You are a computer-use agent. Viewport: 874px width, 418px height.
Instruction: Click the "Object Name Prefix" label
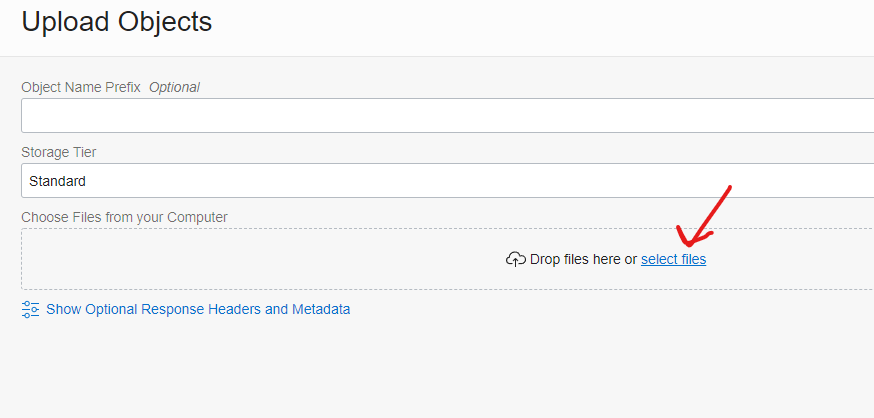tap(81, 87)
